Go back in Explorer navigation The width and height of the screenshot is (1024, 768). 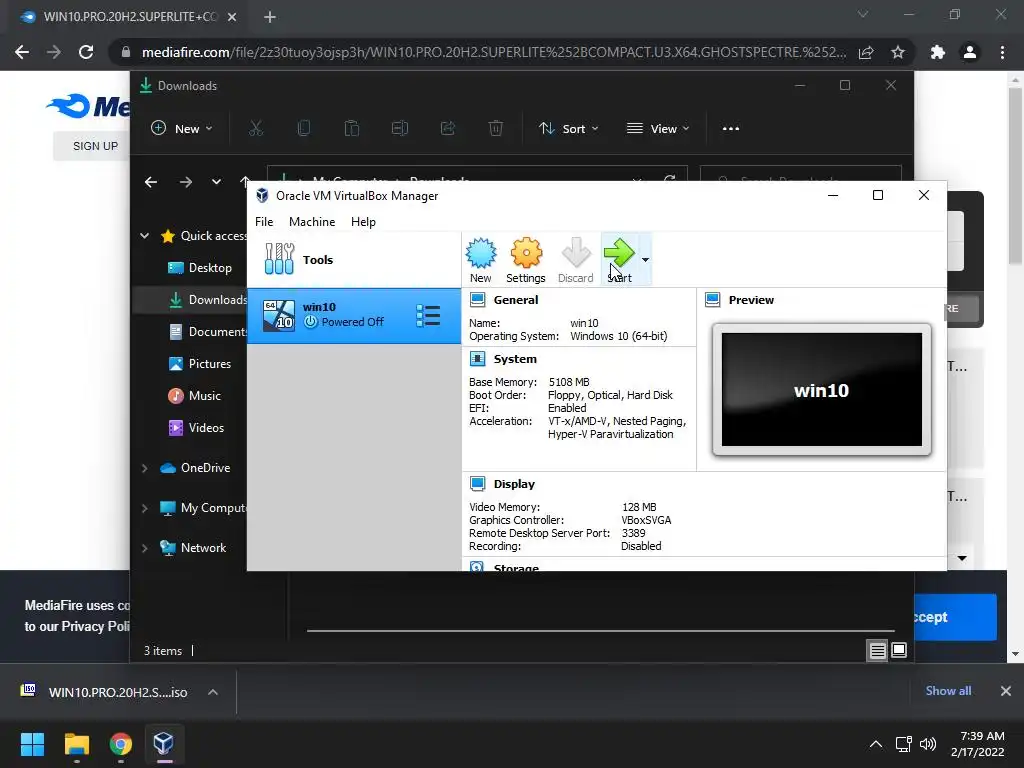click(x=151, y=182)
